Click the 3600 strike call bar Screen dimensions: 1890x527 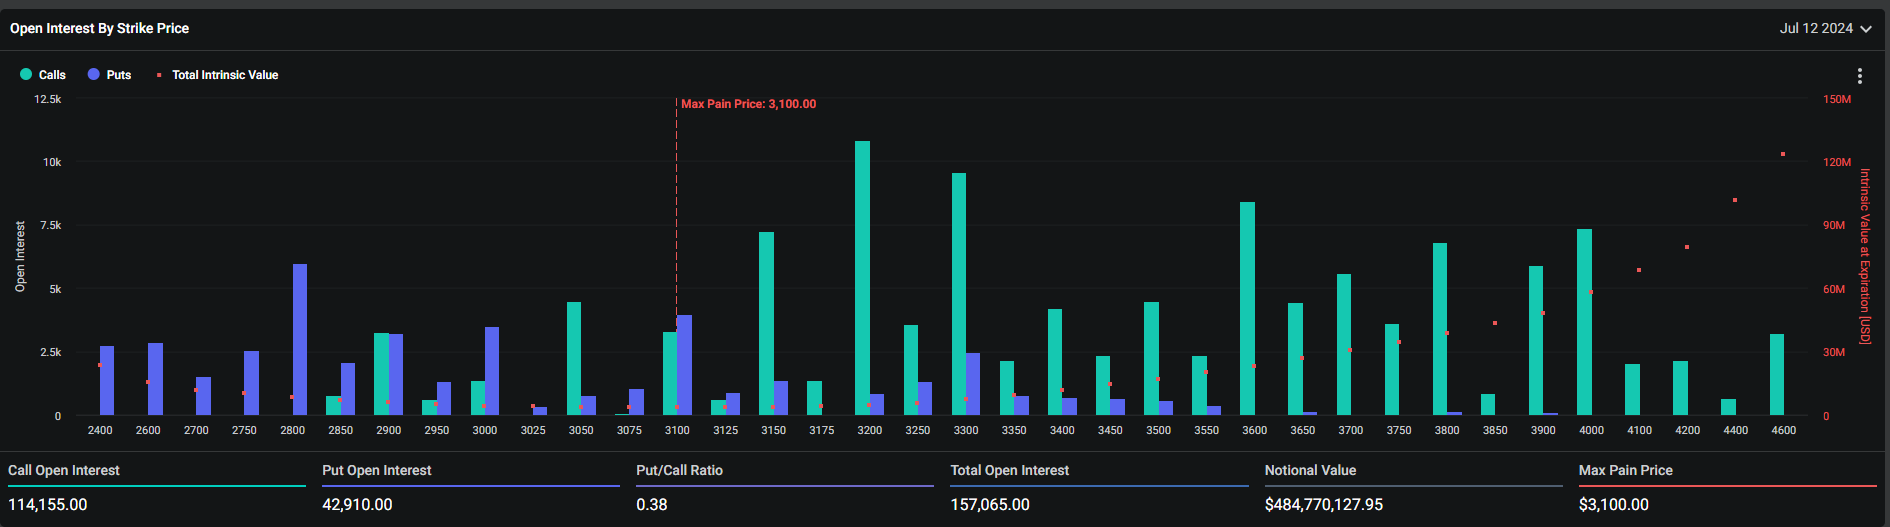tap(1247, 308)
